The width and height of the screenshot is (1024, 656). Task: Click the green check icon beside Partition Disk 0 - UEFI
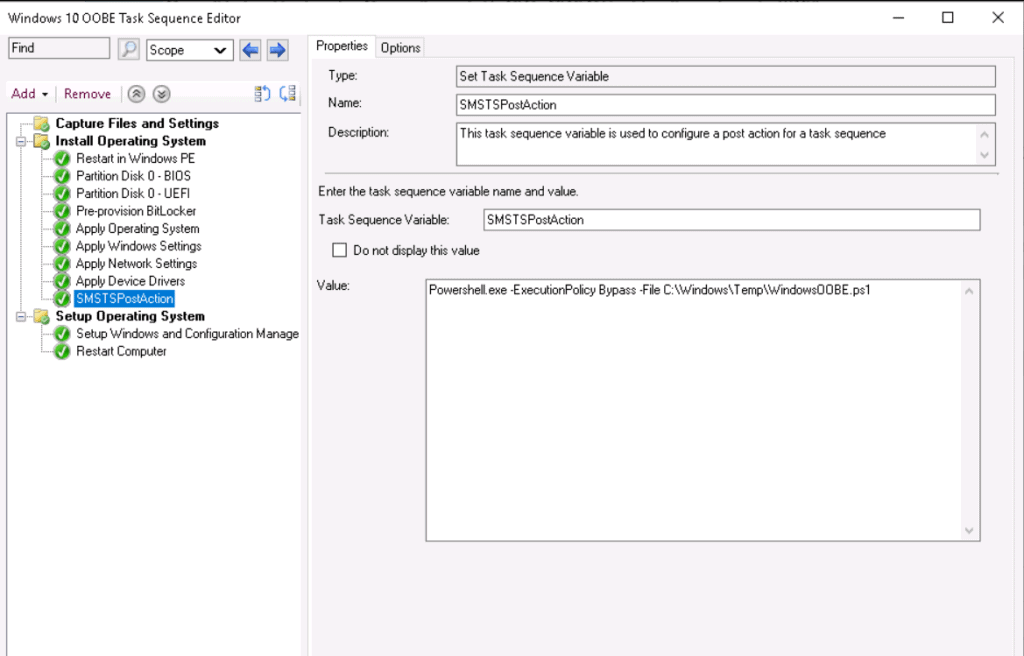pyautogui.click(x=62, y=194)
